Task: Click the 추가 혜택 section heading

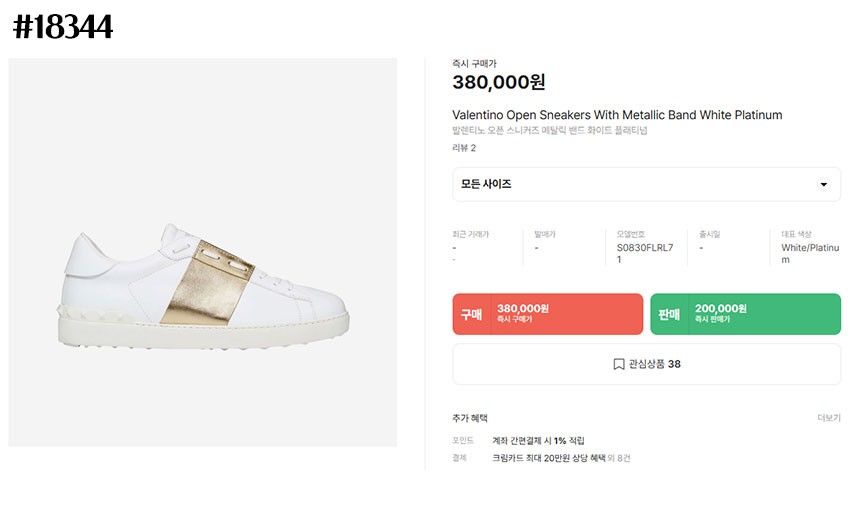Action: [x=470, y=418]
